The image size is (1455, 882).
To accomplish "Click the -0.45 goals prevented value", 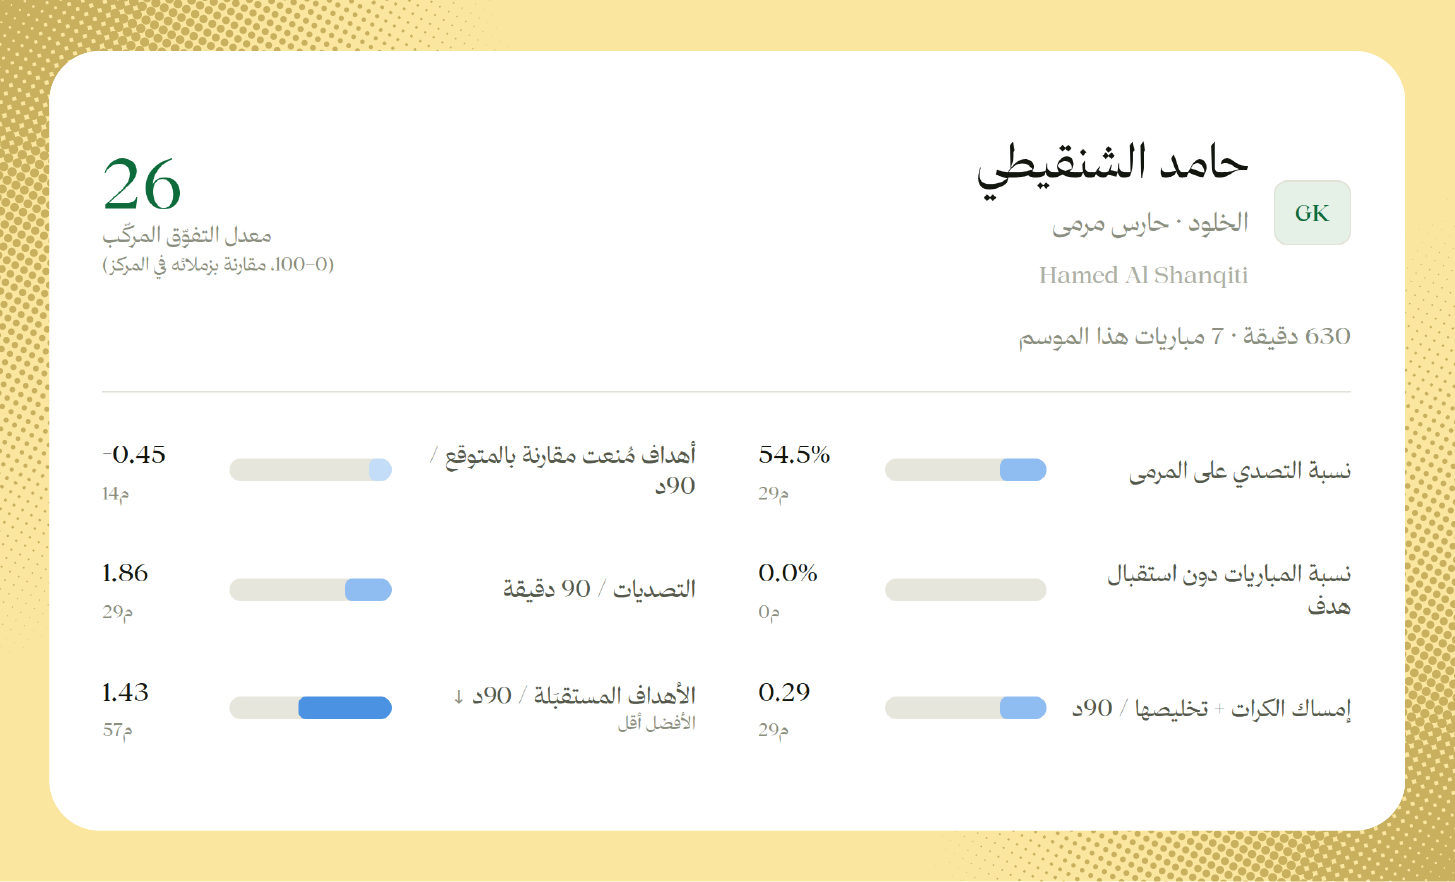I will [x=134, y=455].
